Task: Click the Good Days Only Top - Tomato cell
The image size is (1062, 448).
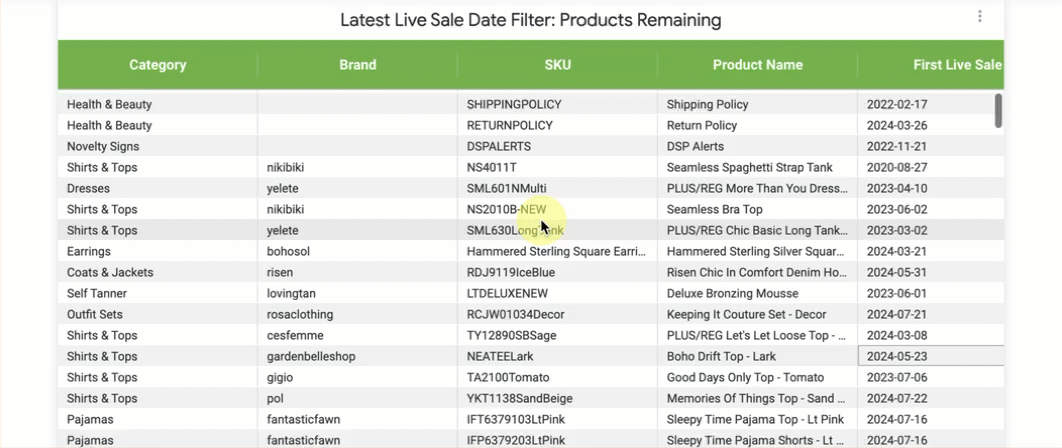Action: tap(757, 378)
